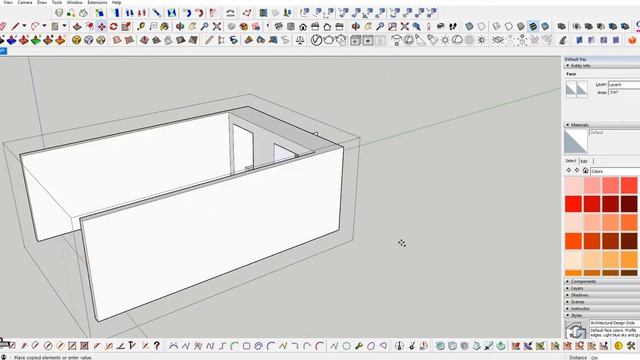This screenshot has width=640, height=360.
Task: Click the blue sandbox terrain icon
Action: pyautogui.click(x=11, y=40)
